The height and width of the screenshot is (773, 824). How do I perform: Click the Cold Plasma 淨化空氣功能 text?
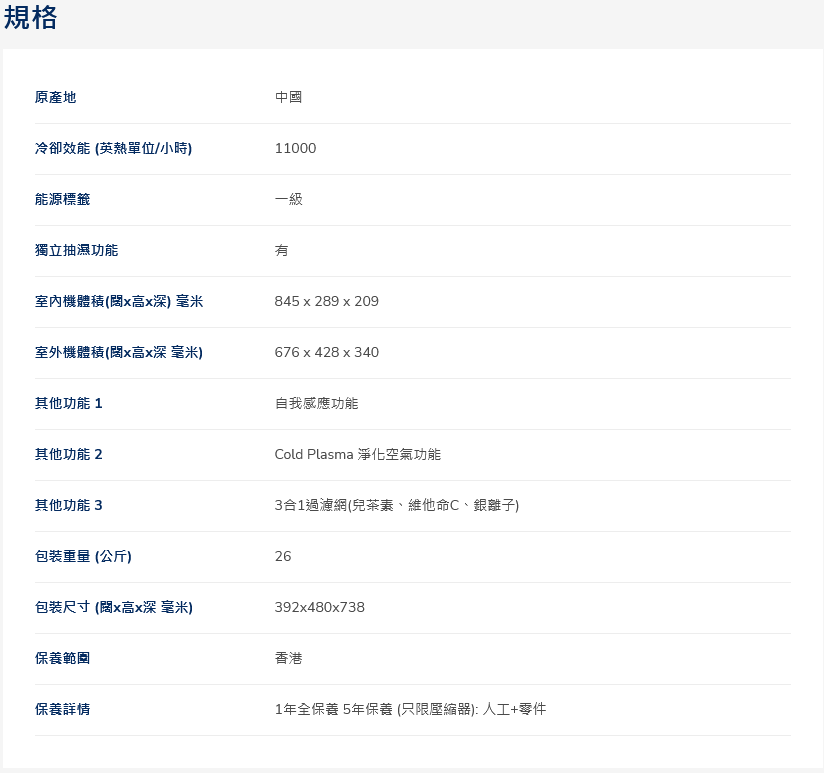coord(357,454)
